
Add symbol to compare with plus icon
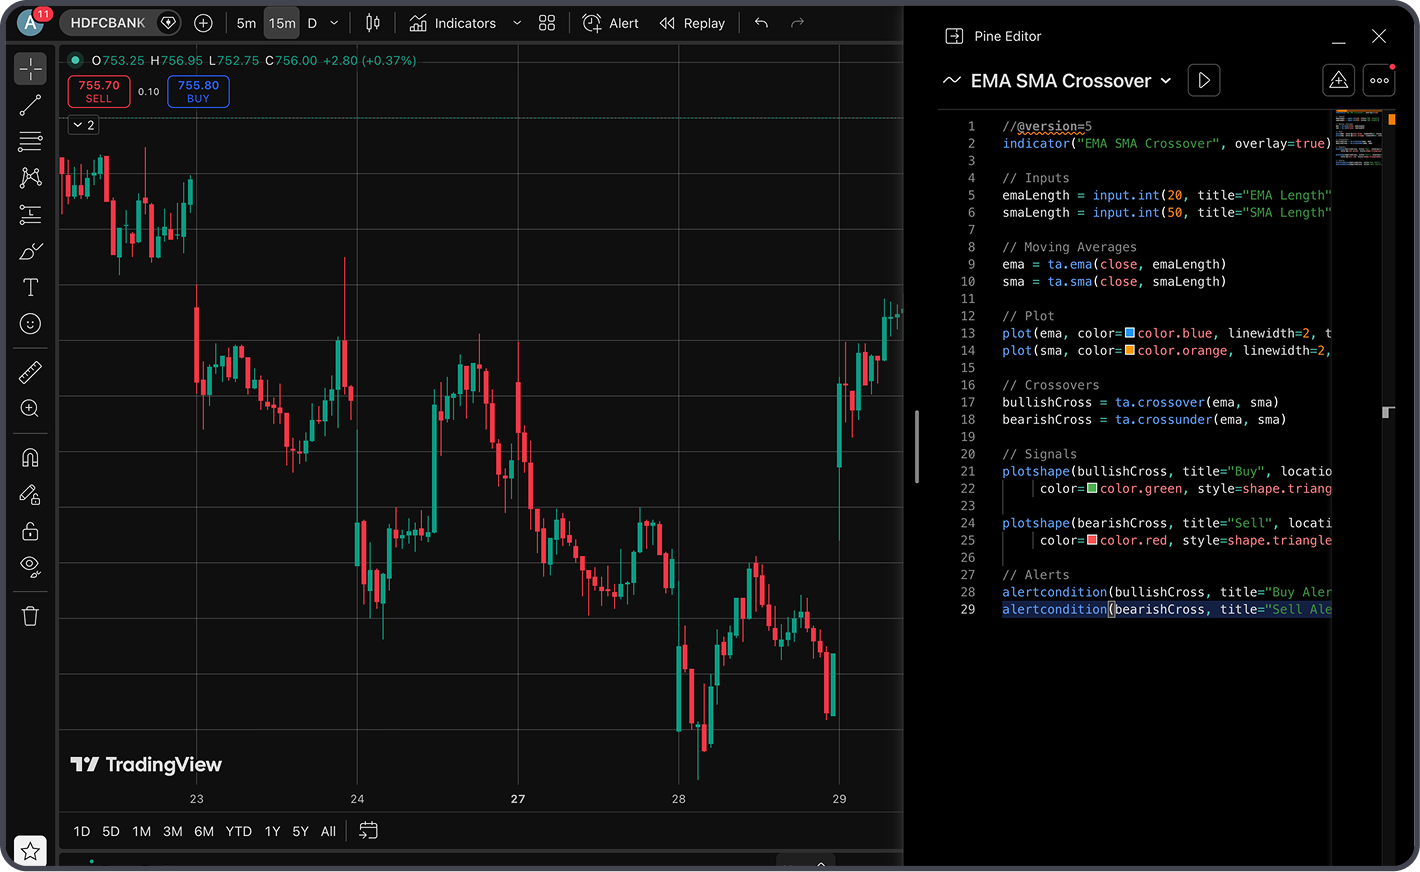203,23
